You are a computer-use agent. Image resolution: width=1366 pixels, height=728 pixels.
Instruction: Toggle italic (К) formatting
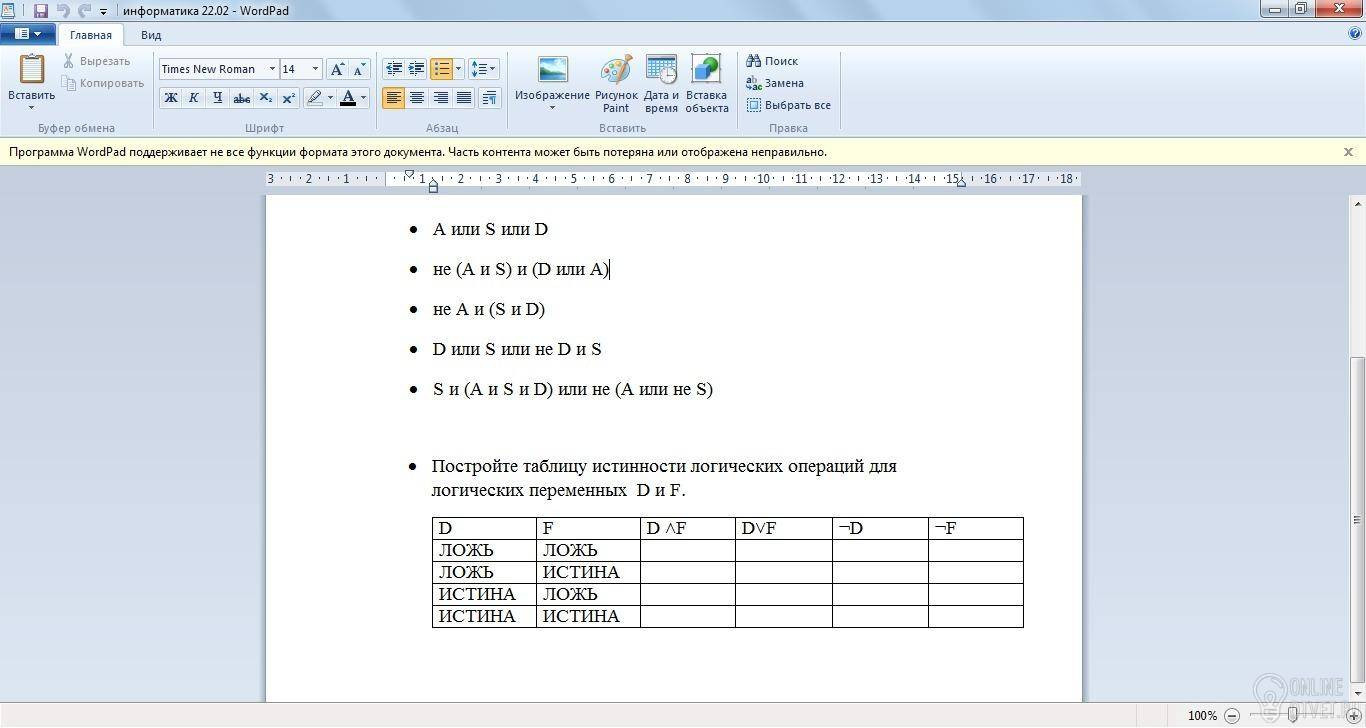pos(194,98)
